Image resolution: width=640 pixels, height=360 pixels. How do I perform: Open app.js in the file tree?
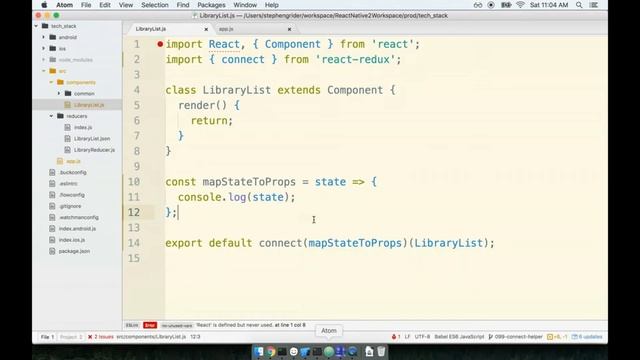click(x=73, y=161)
